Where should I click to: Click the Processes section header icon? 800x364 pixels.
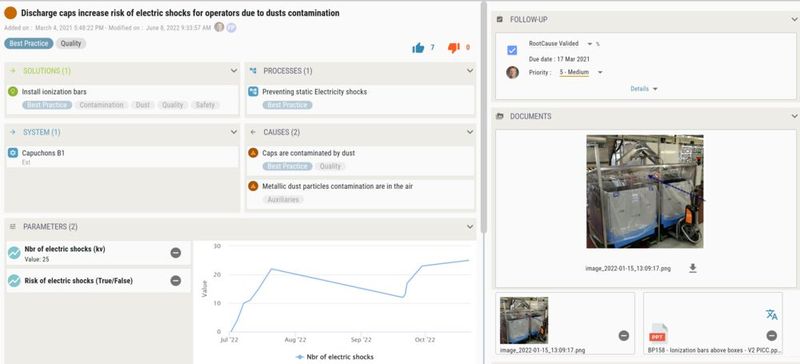(253, 71)
